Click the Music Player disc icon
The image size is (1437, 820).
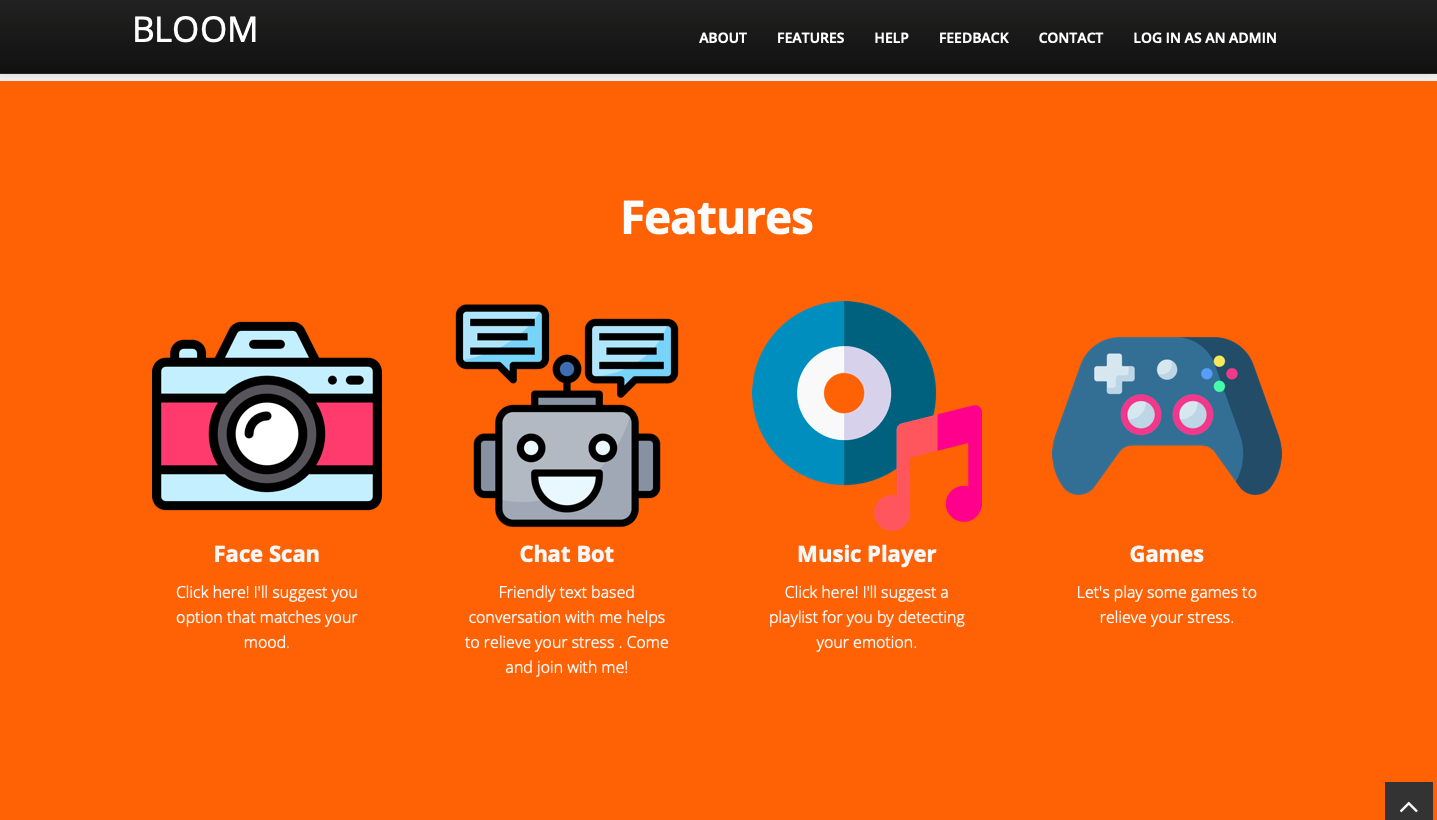(x=867, y=416)
